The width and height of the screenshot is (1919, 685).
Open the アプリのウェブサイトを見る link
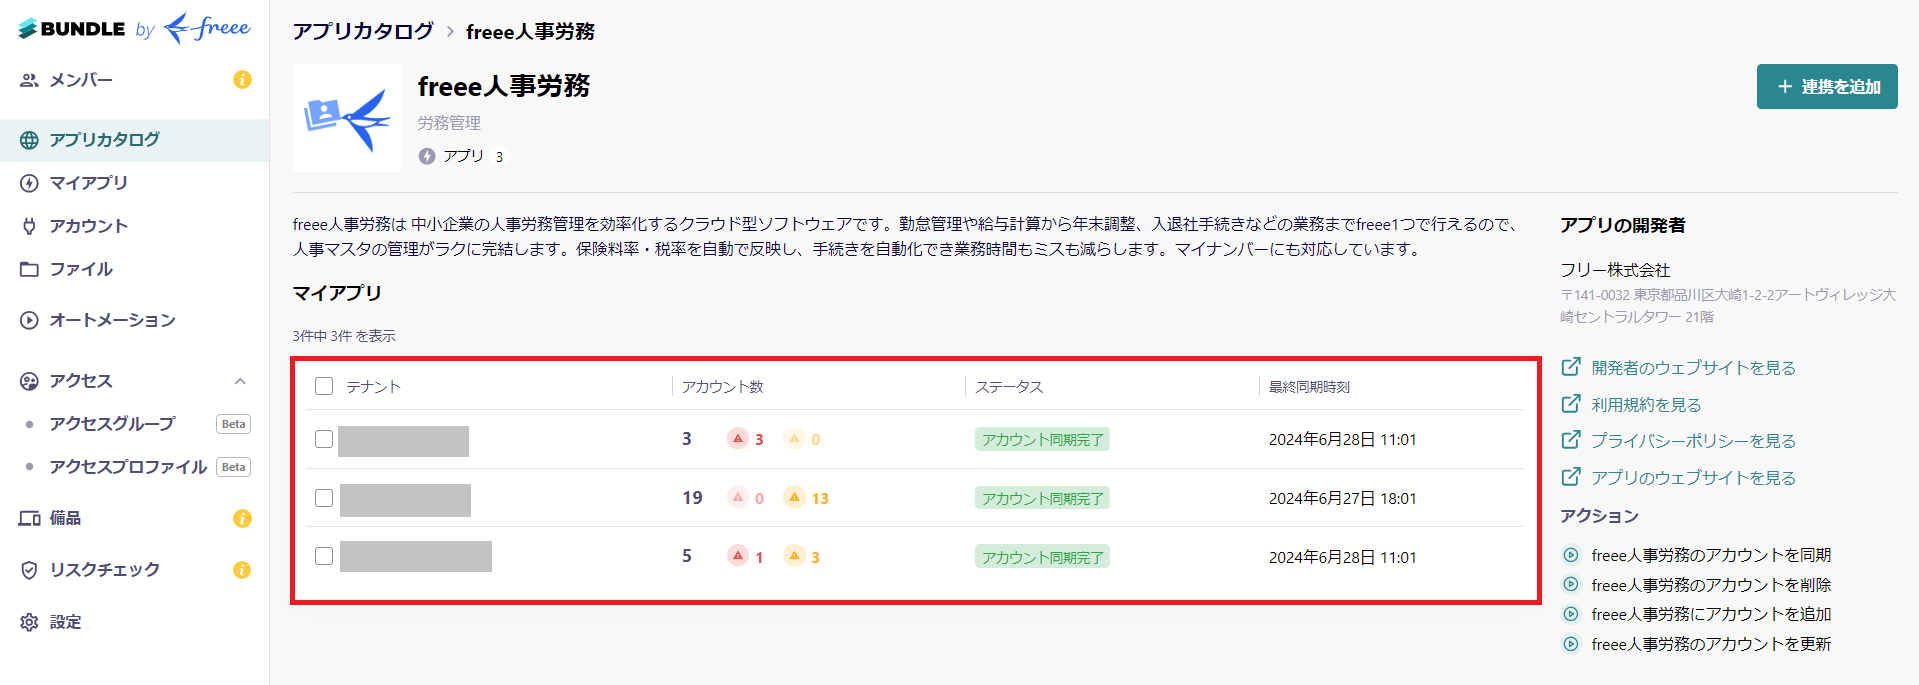click(x=1694, y=478)
